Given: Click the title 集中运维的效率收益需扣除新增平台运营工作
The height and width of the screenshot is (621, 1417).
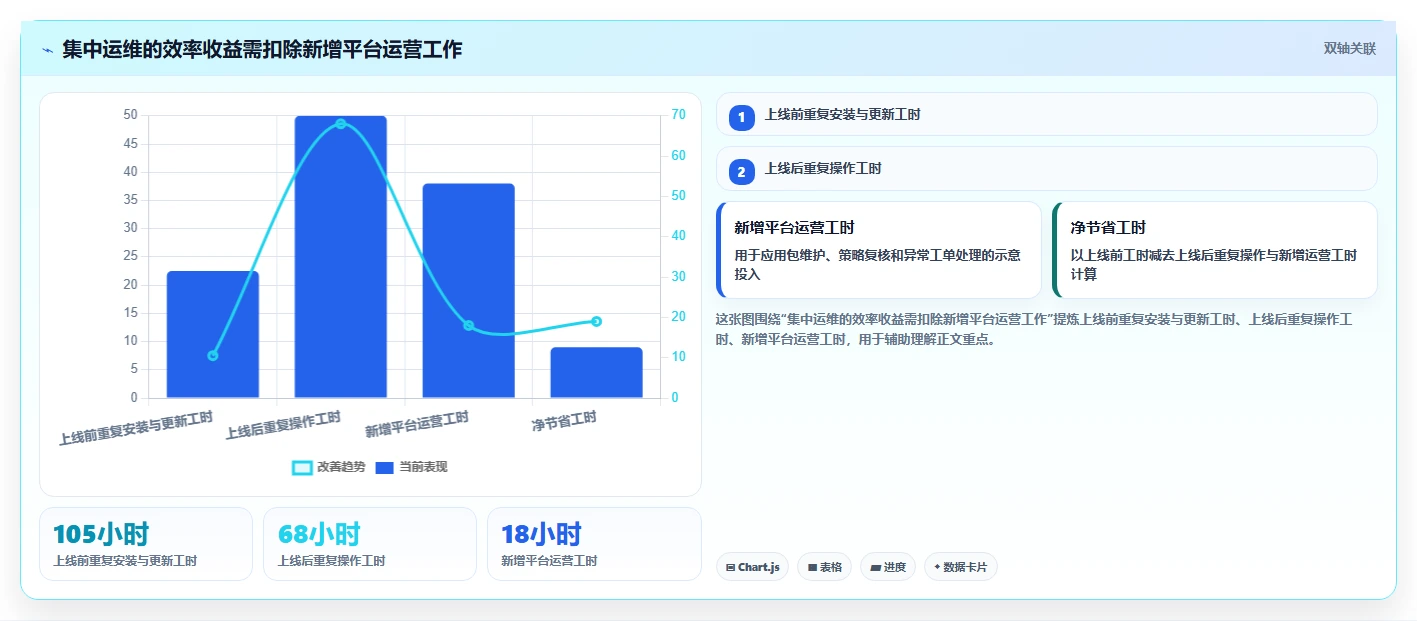Looking at the screenshot, I should tap(262, 49).
